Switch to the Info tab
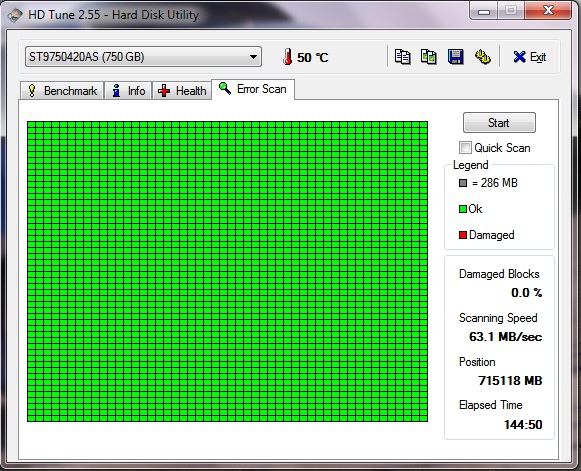Viewport: 581px width, 471px height. pos(128,90)
